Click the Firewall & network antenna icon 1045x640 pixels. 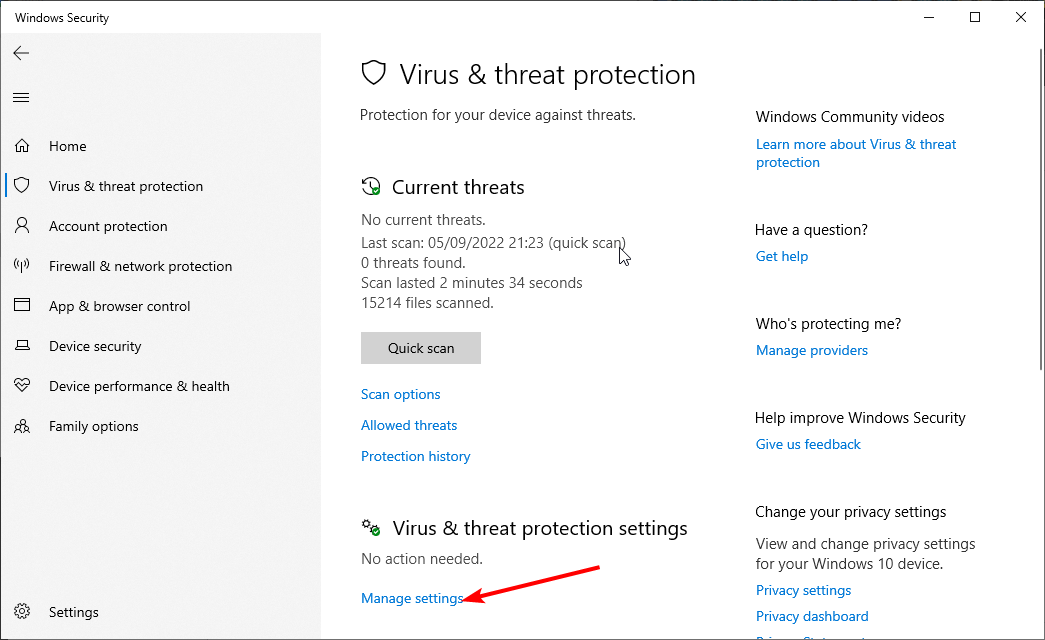pyautogui.click(x=22, y=266)
